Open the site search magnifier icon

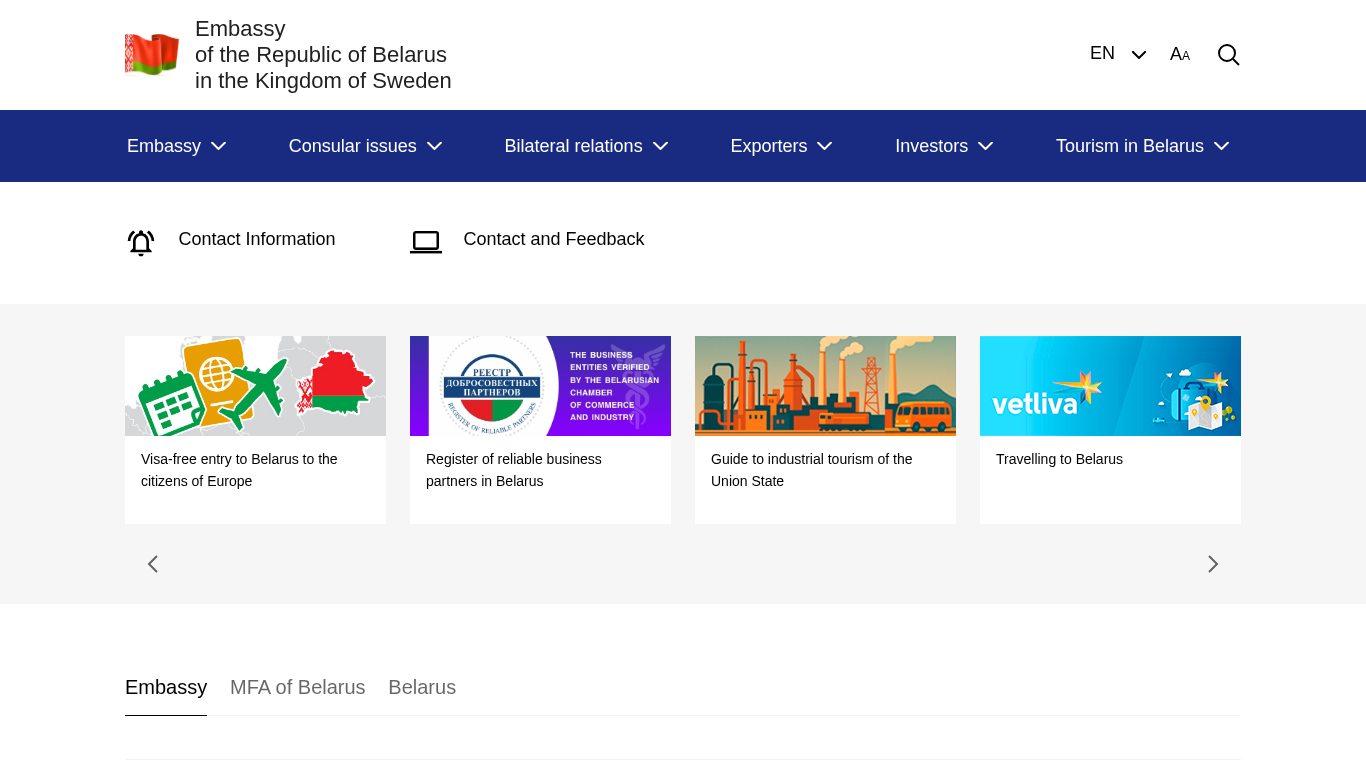1228,55
